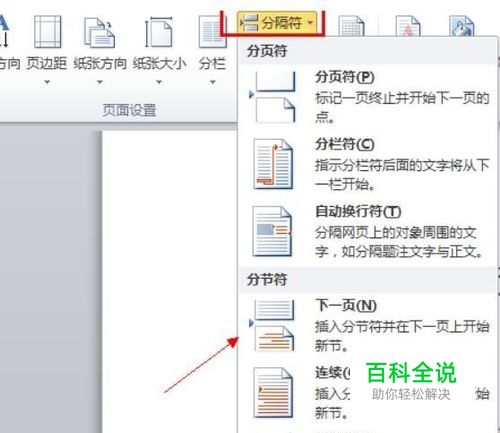The width and height of the screenshot is (500, 433).
Task: Select the 分页符(P) page break option
Action: click(367, 97)
